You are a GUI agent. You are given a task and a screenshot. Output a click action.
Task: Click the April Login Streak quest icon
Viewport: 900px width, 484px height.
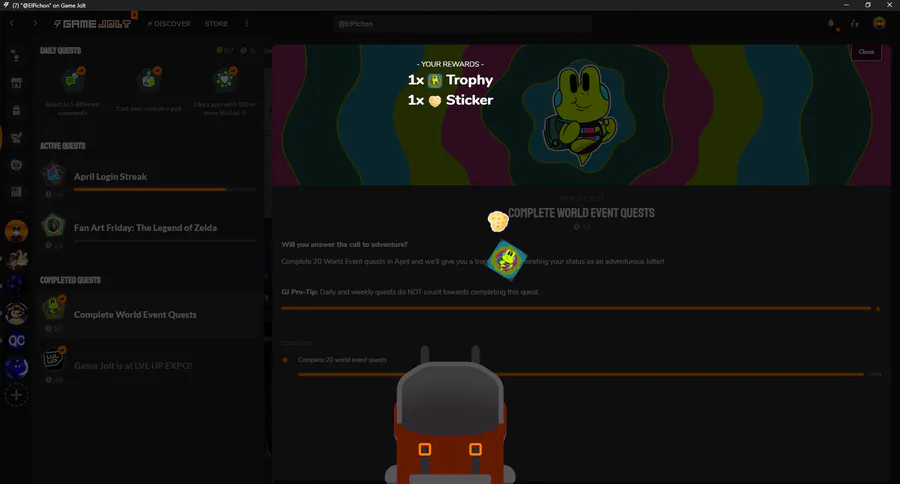(53, 173)
